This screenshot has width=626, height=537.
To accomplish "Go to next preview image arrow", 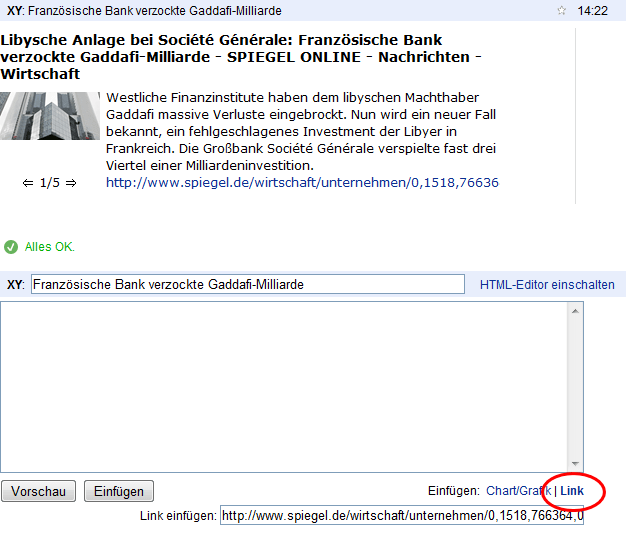I will tap(71, 183).
